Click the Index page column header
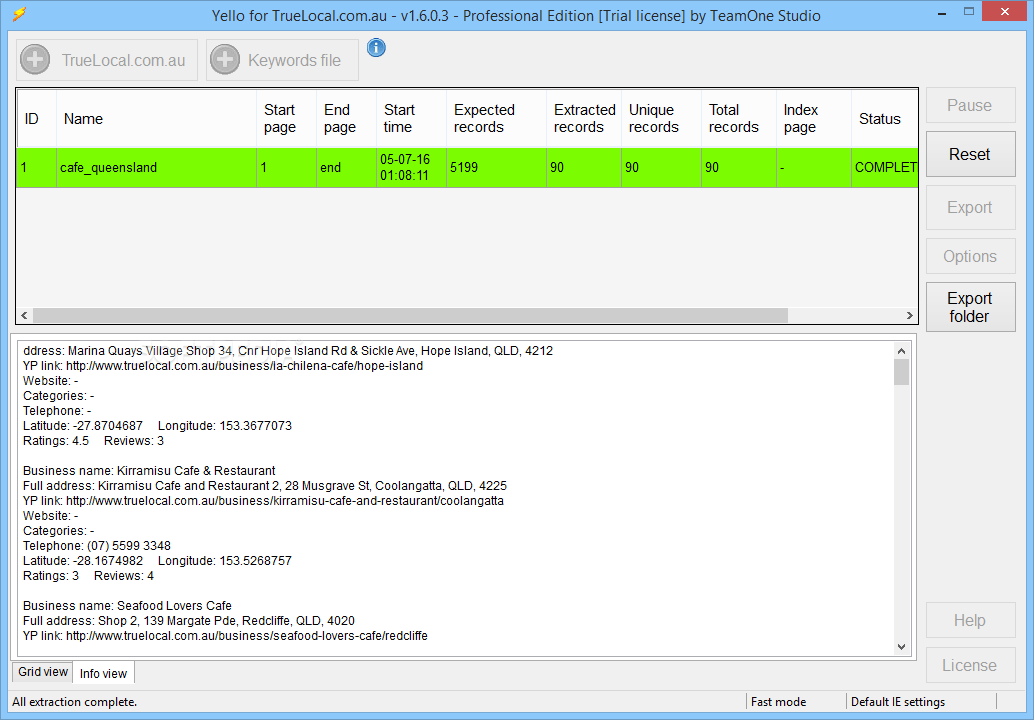The width and height of the screenshot is (1034, 720). click(813, 119)
